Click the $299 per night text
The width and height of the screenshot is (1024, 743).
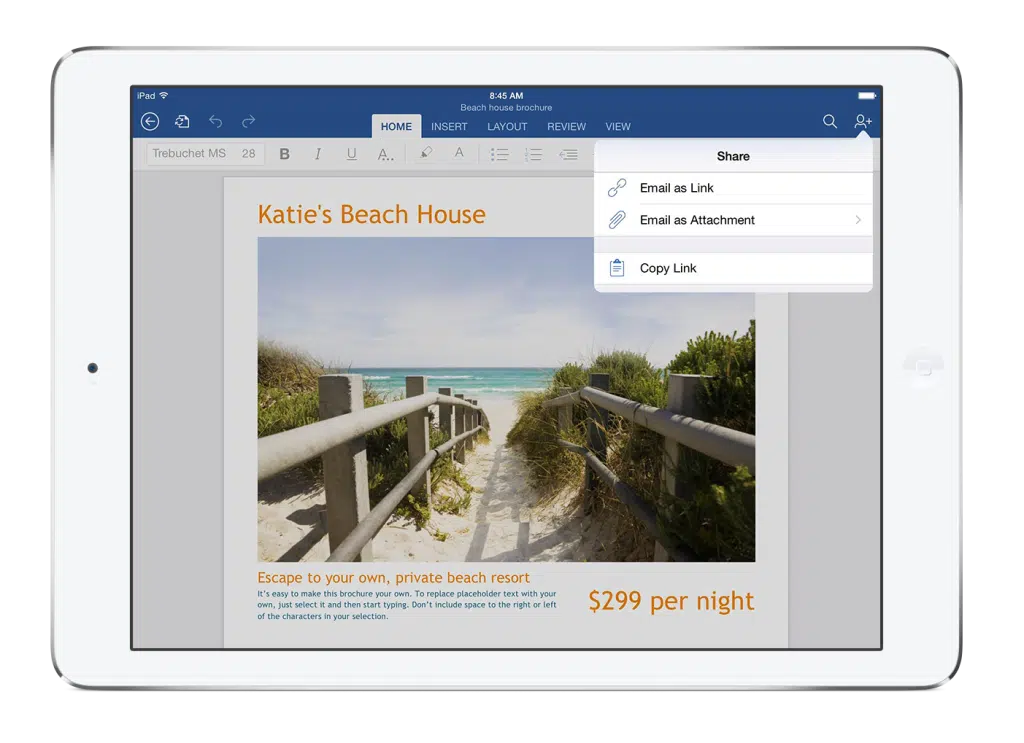[x=671, y=601]
